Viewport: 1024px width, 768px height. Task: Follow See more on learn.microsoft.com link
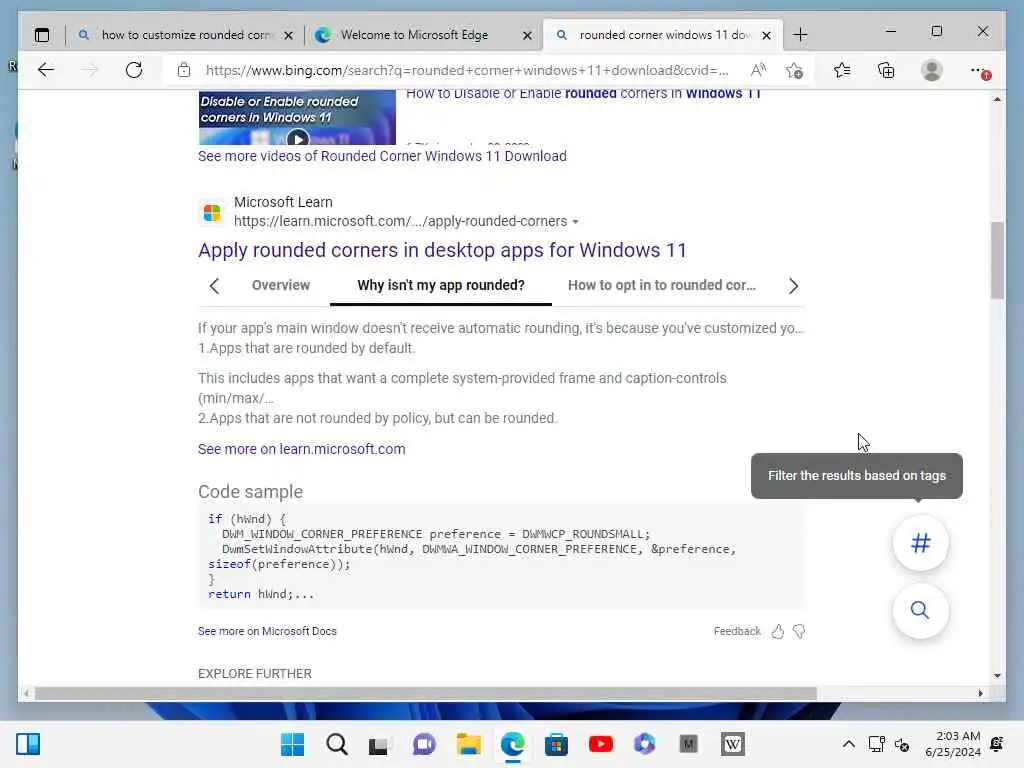[301, 449]
